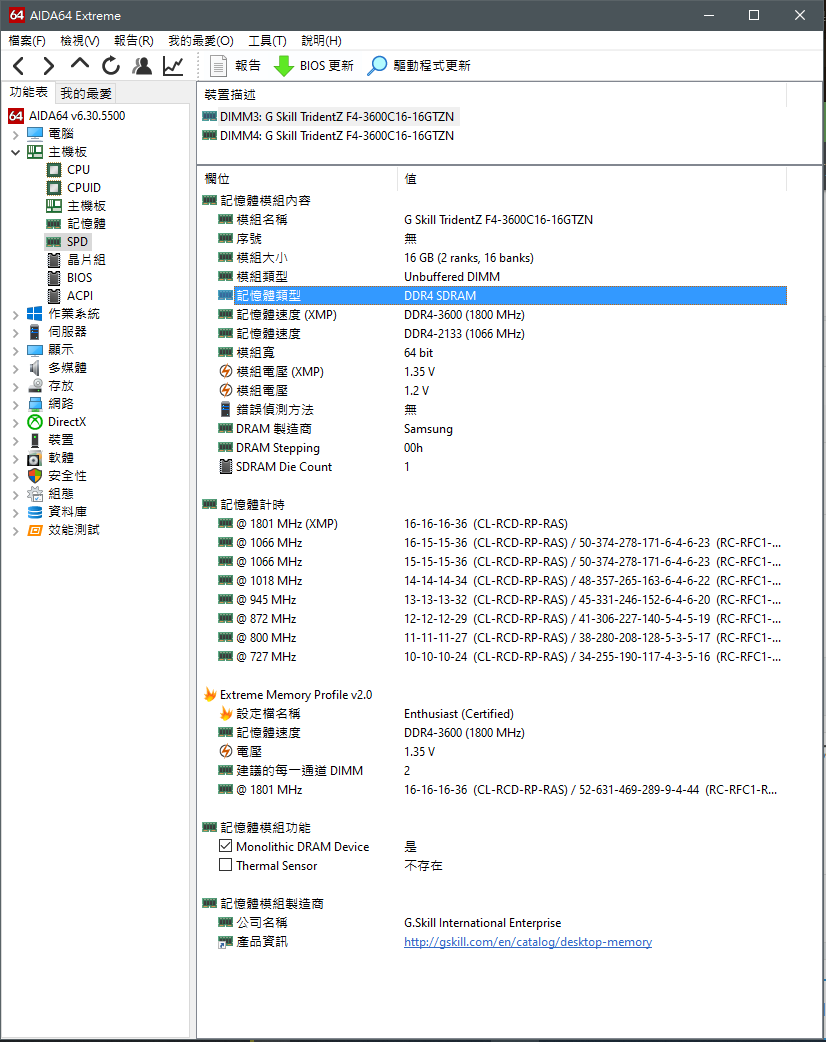Click the 報告 report document icon

[218, 66]
